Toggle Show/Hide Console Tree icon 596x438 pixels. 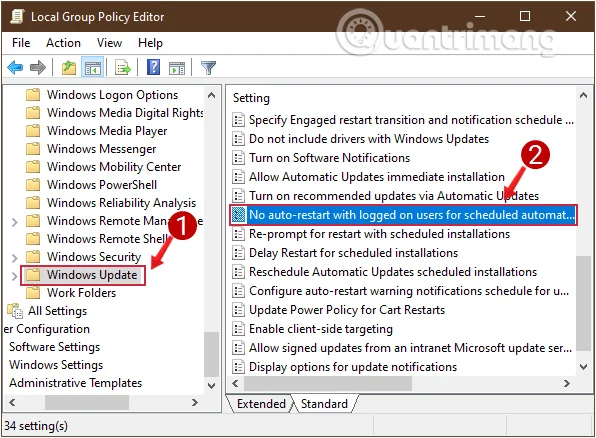pos(92,68)
